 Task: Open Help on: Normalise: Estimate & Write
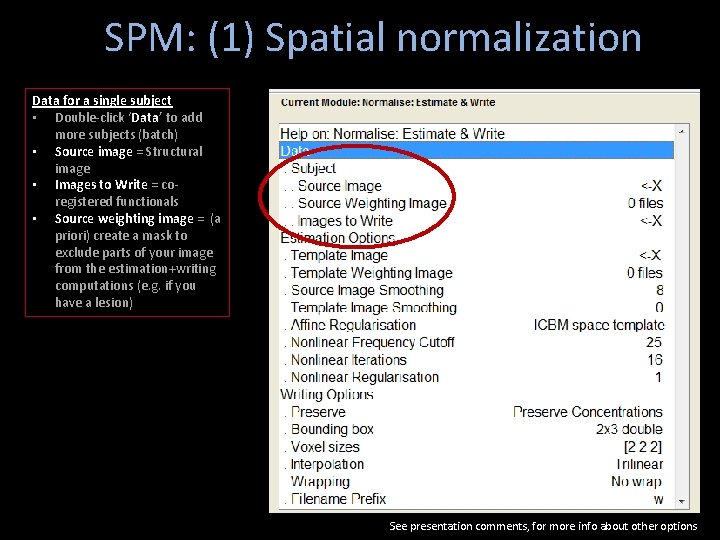[477, 134]
